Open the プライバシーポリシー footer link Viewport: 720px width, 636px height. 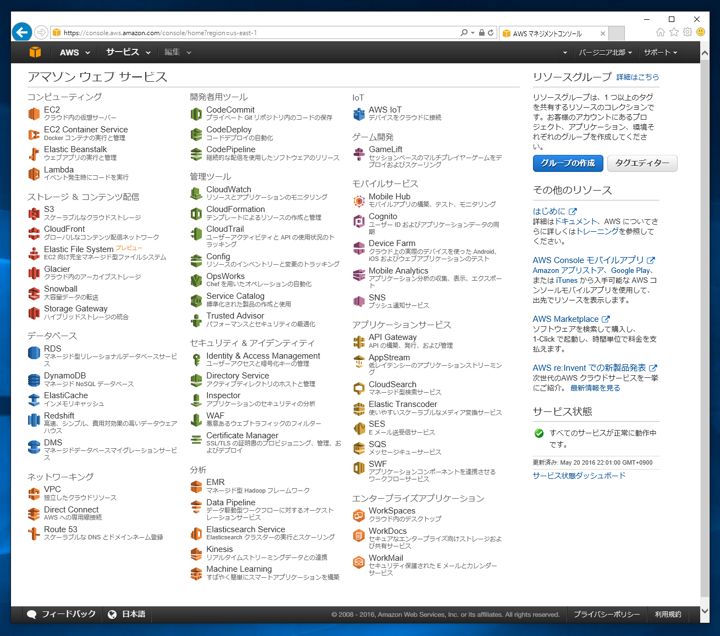click(x=606, y=614)
